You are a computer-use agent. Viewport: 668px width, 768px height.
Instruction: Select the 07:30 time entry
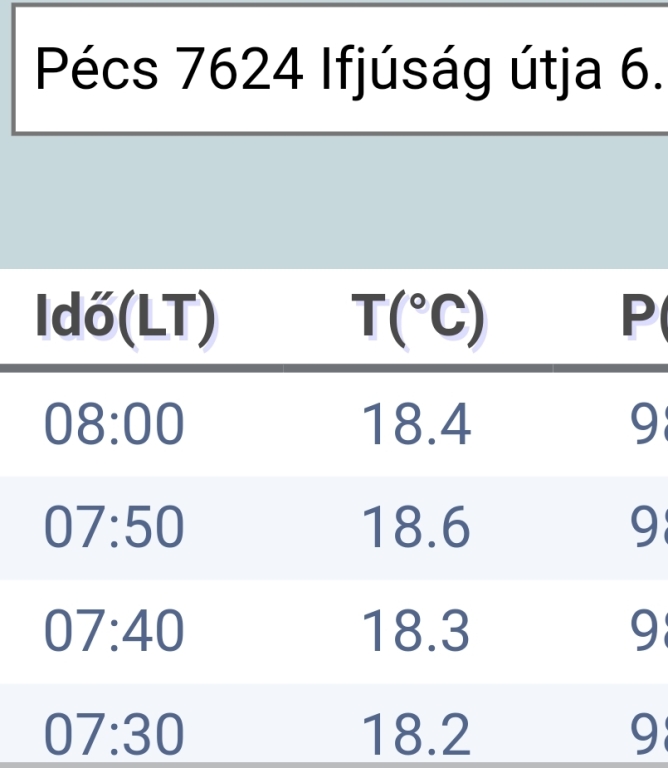pyautogui.click(x=114, y=734)
